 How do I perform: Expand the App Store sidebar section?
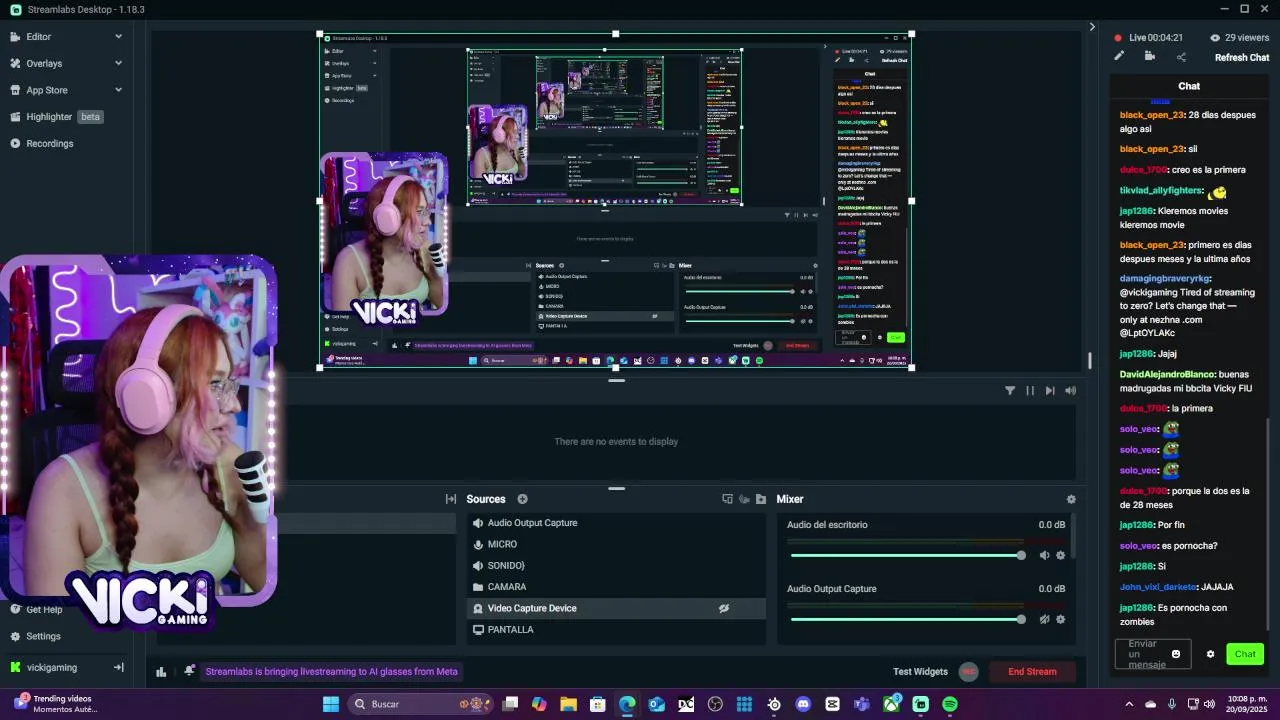point(118,90)
